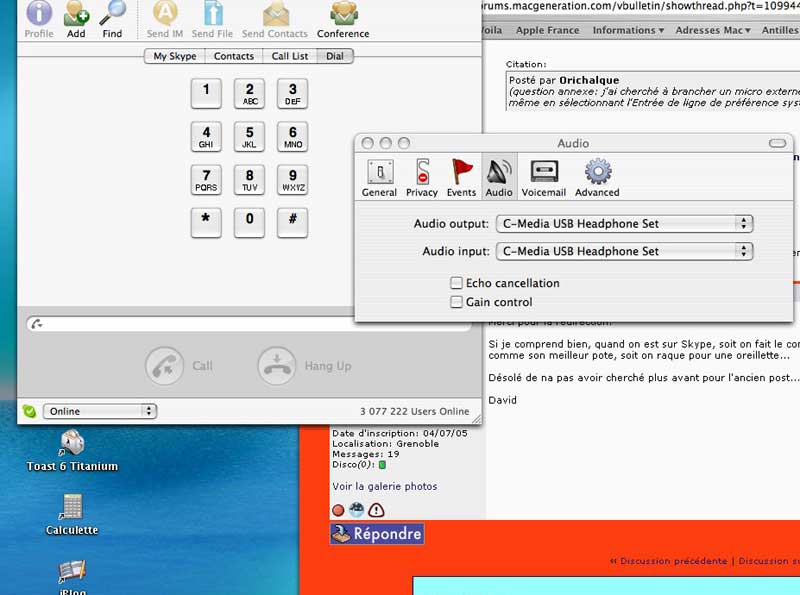Open the Calculette desktop icon
Image resolution: width=800 pixels, height=595 pixels.
click(72, 506)
